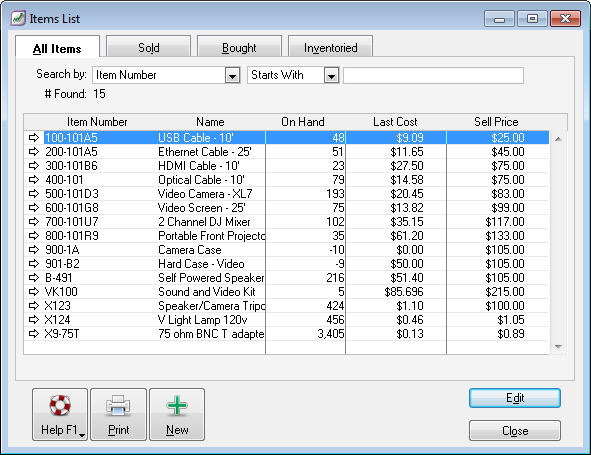Click the arrow icon for row VK100

[x=34, y=291]
